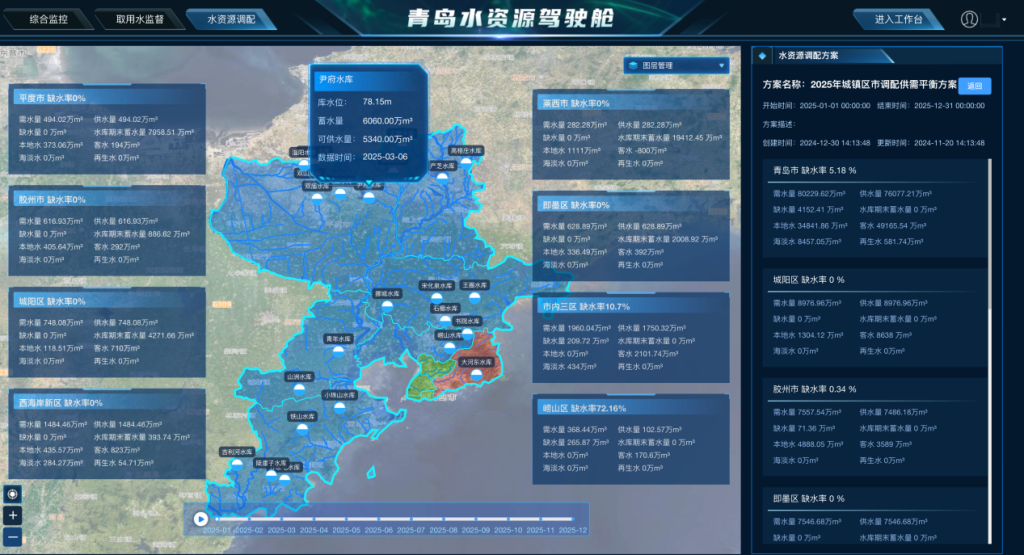Select the 吉利河水库 reservoir marker
The width and height of the screenshot is (1024, 555).
(237, 463)
